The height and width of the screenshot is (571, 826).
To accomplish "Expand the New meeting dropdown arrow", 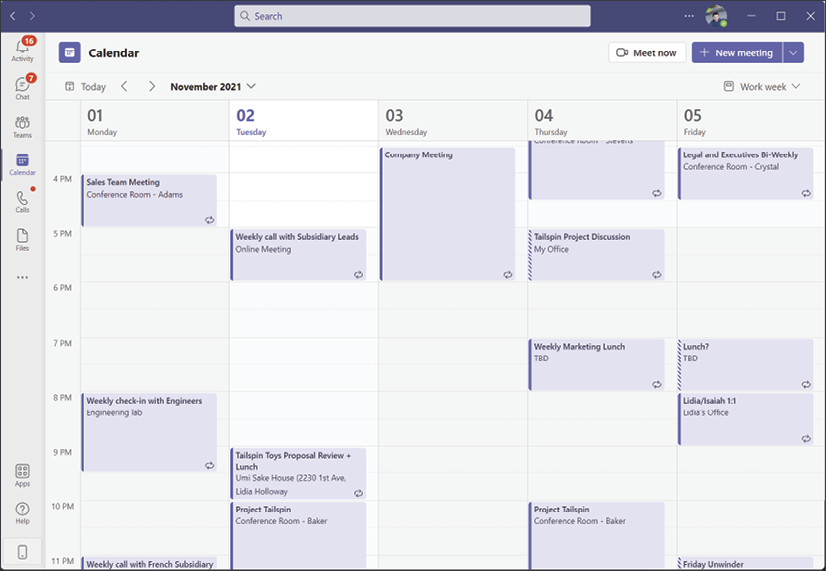I will pos(794,53).
